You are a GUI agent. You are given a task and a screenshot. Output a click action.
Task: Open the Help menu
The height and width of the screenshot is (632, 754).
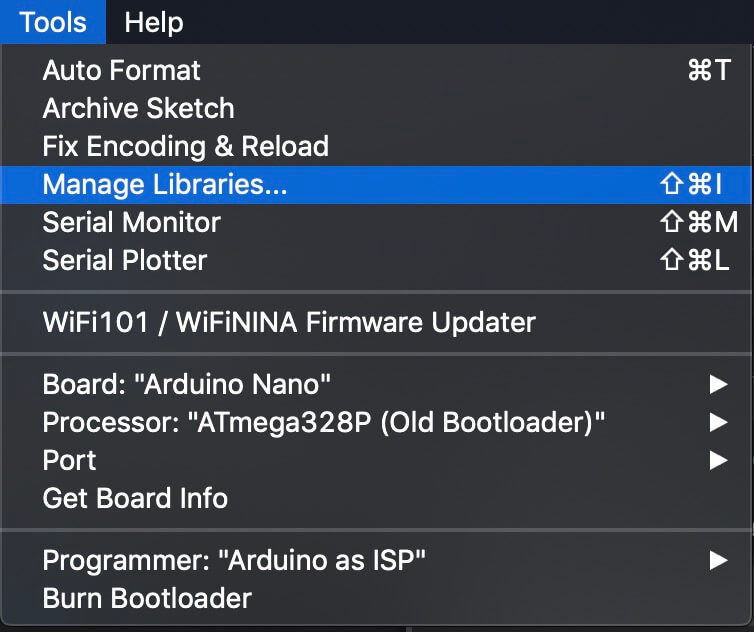pos(154,22)
